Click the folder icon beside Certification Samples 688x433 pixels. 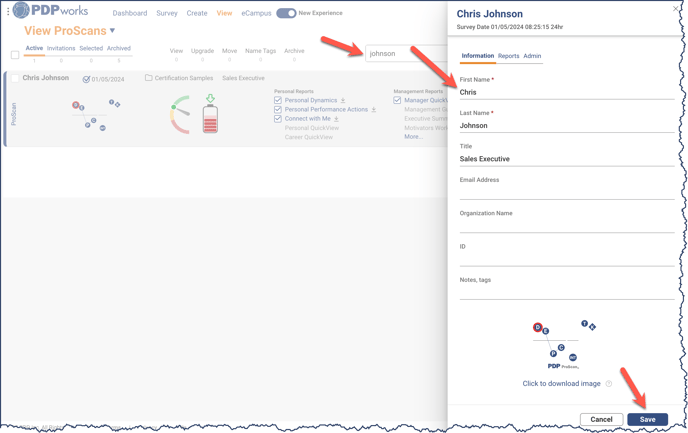point(149,78)
